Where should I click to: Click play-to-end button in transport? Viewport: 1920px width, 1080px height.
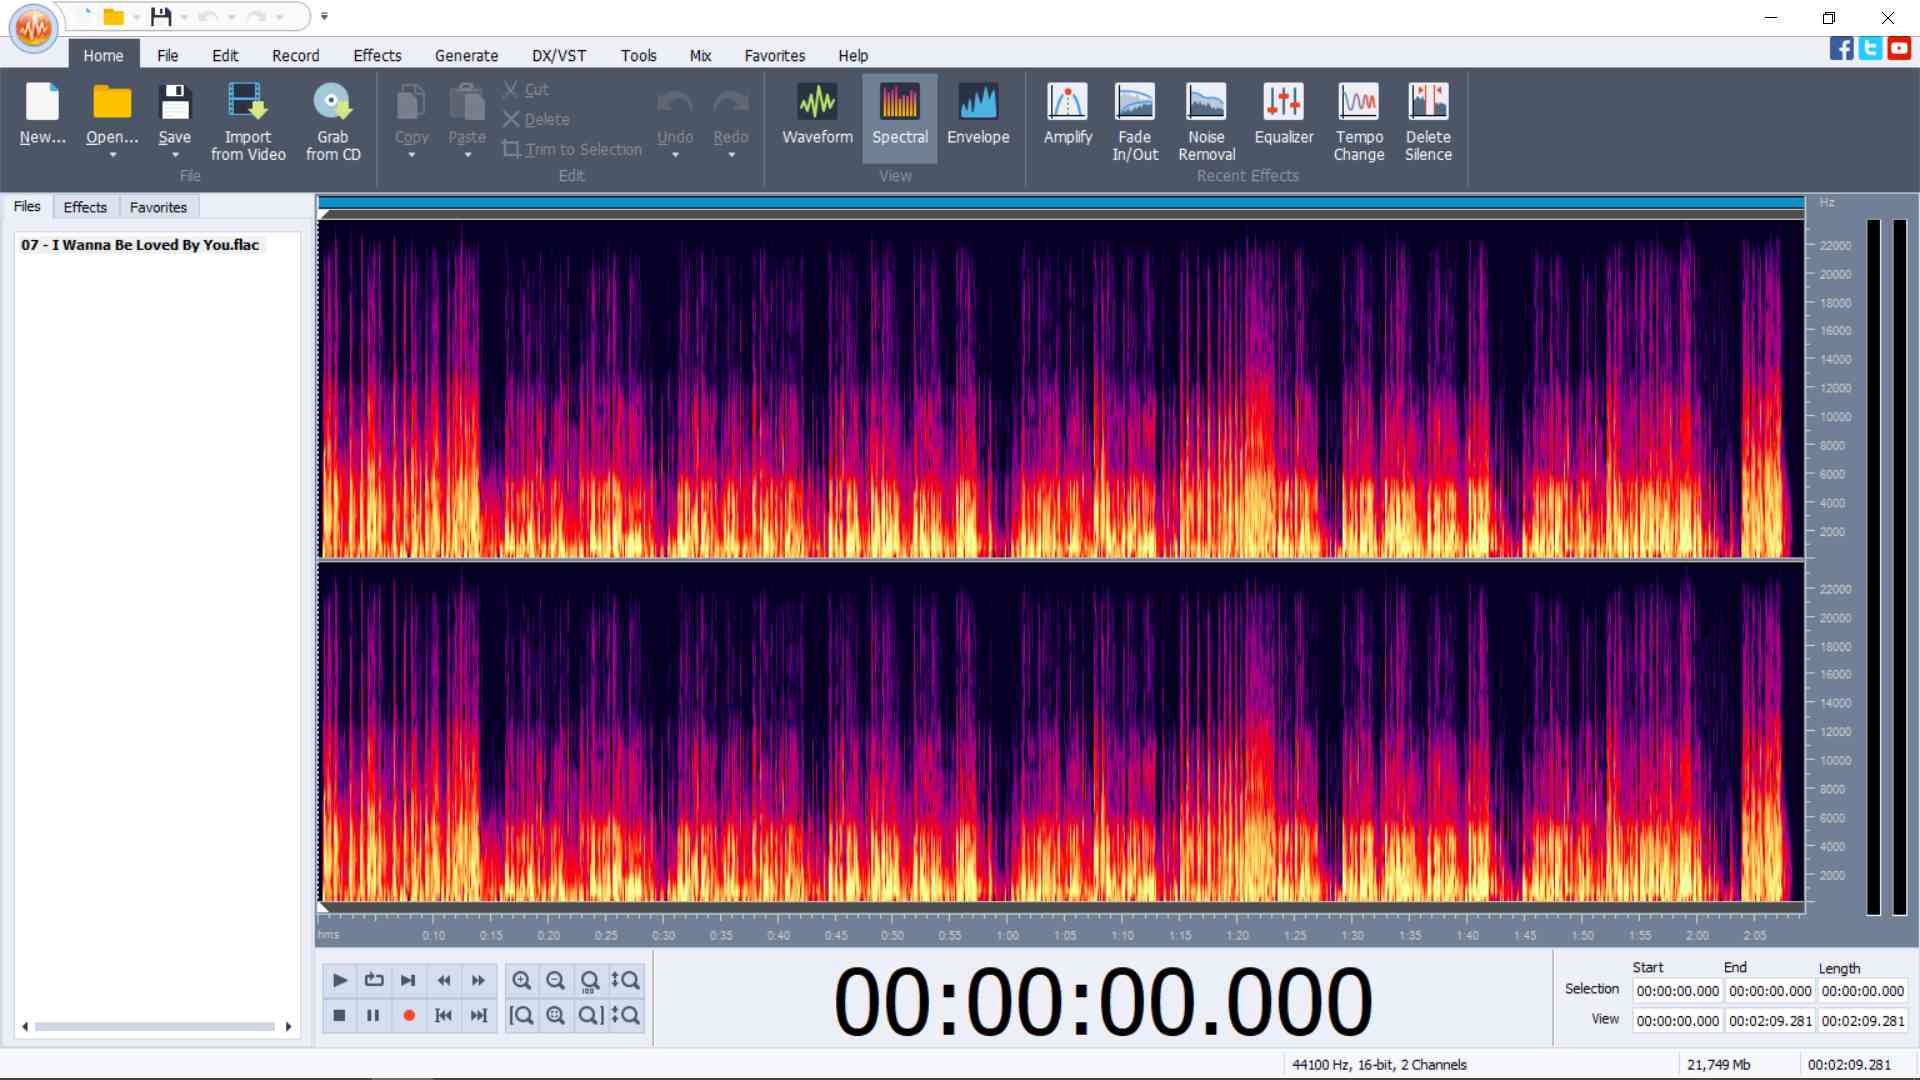[x=408, y=980]
